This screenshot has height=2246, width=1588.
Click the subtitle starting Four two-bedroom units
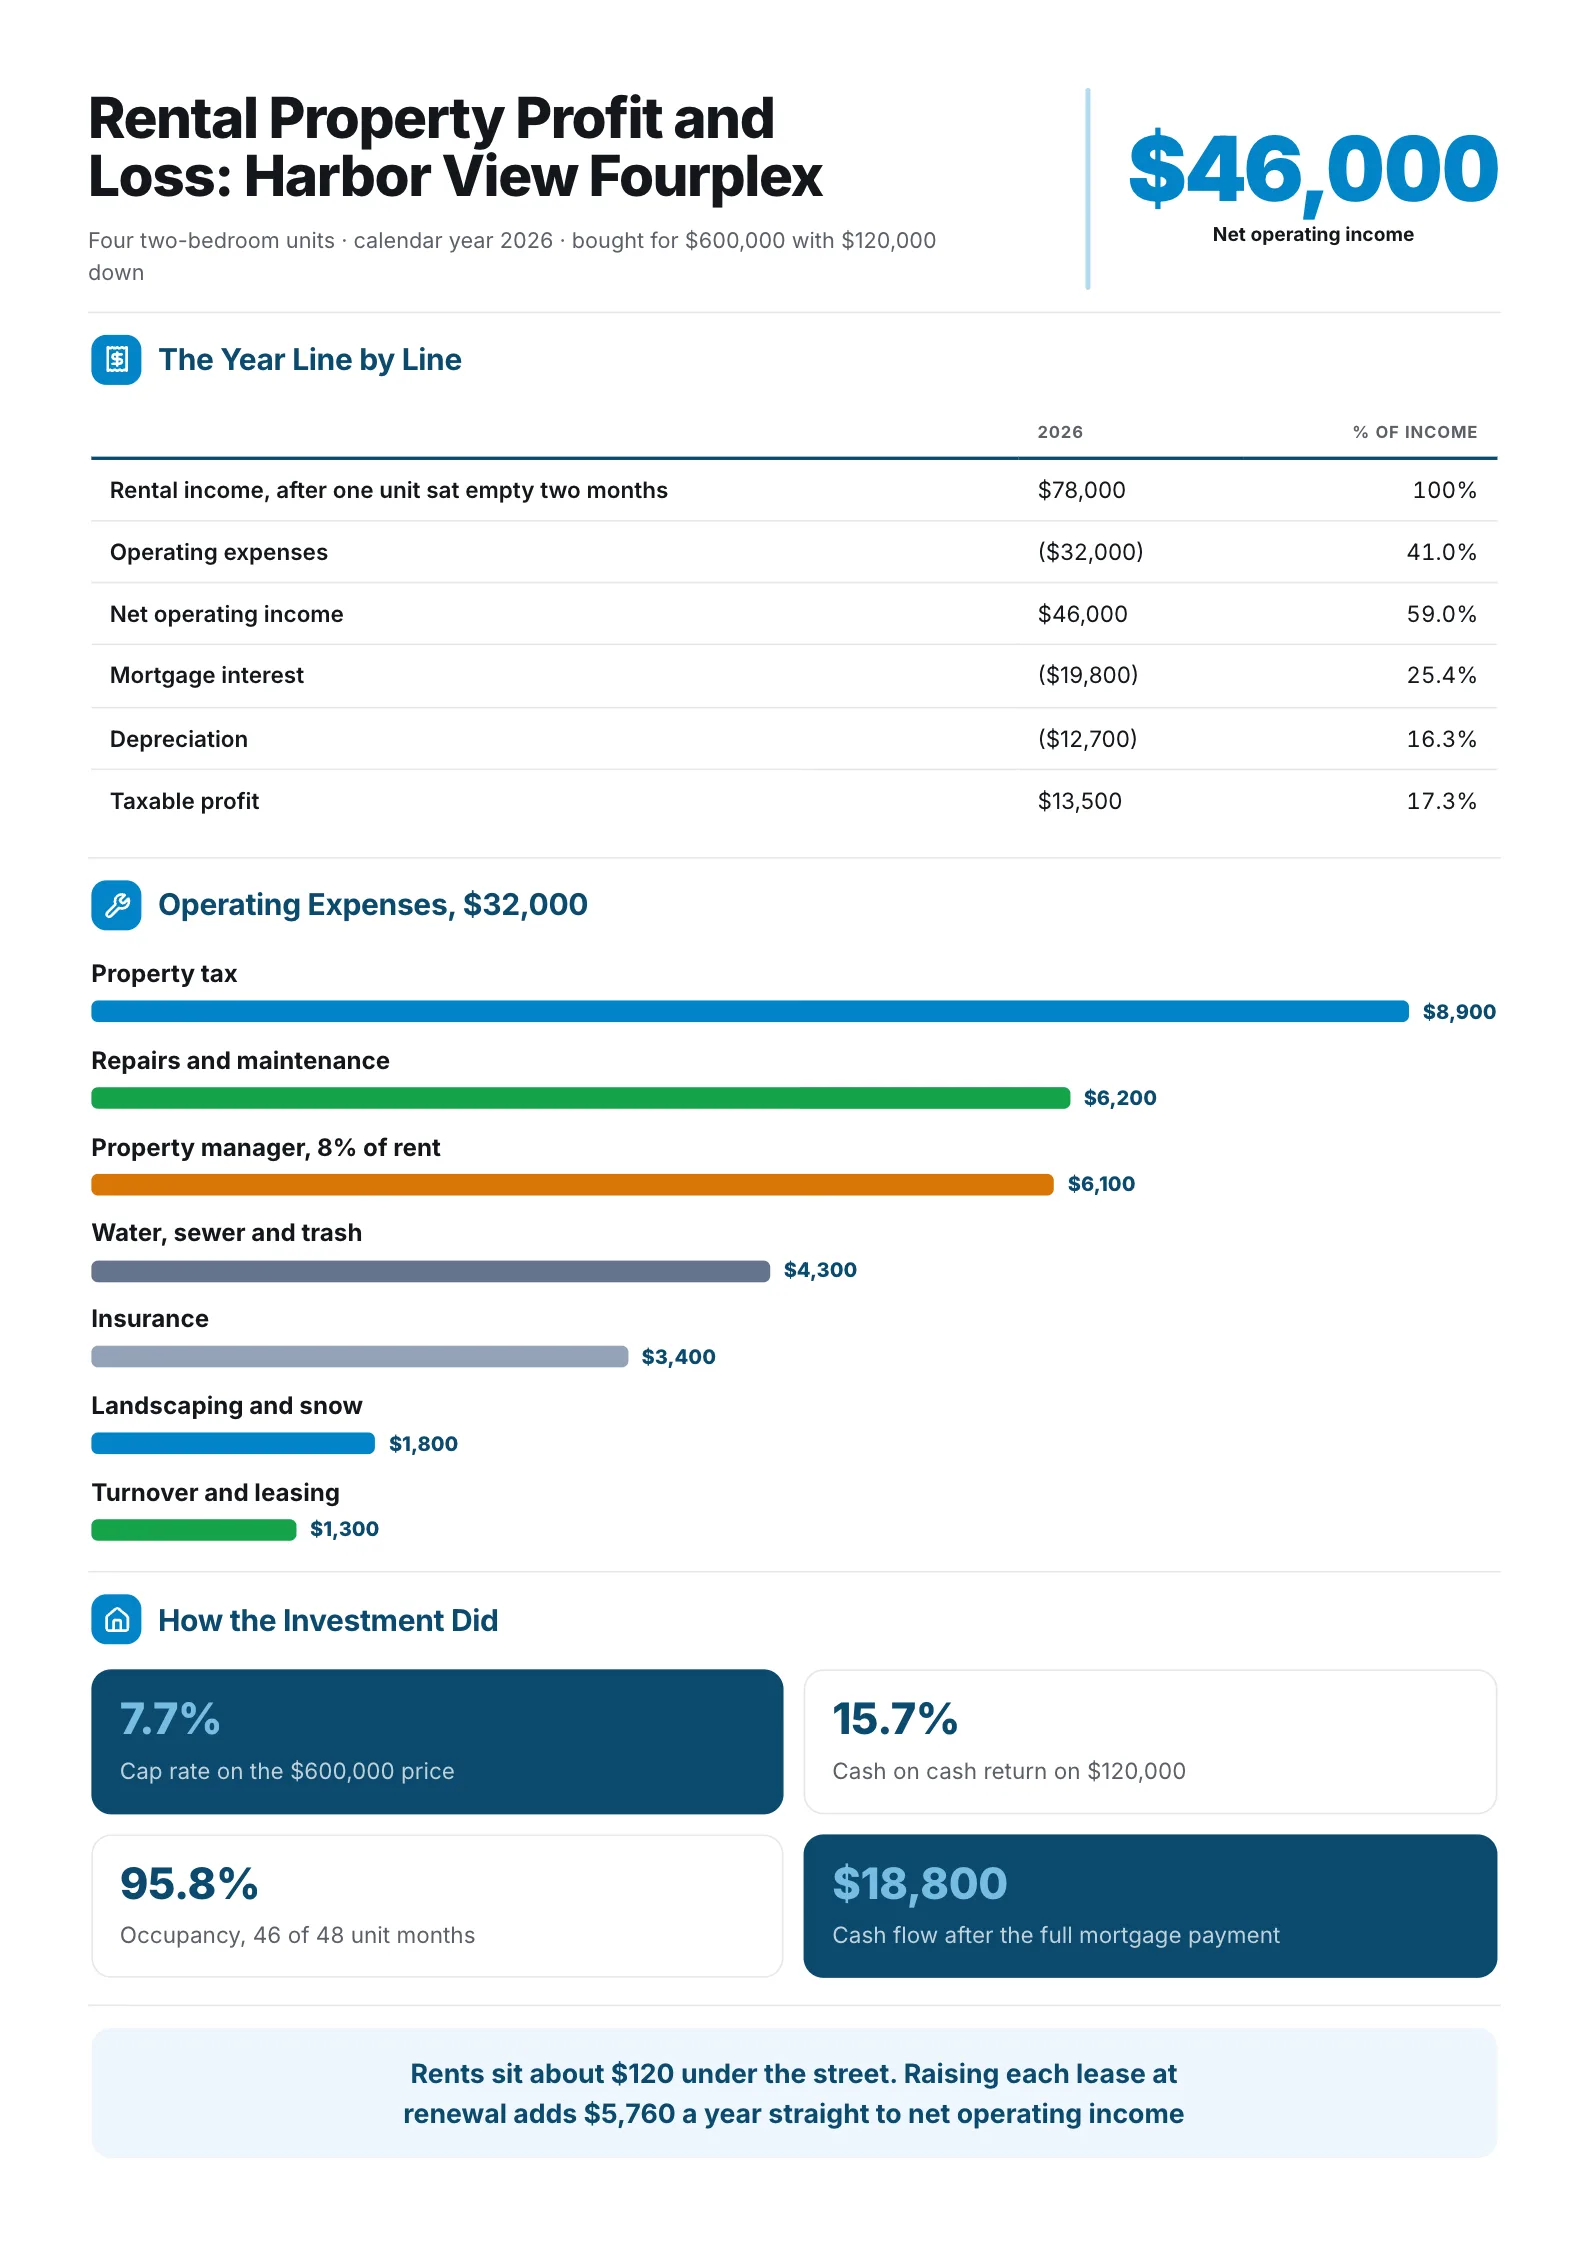tap(512, 256)
